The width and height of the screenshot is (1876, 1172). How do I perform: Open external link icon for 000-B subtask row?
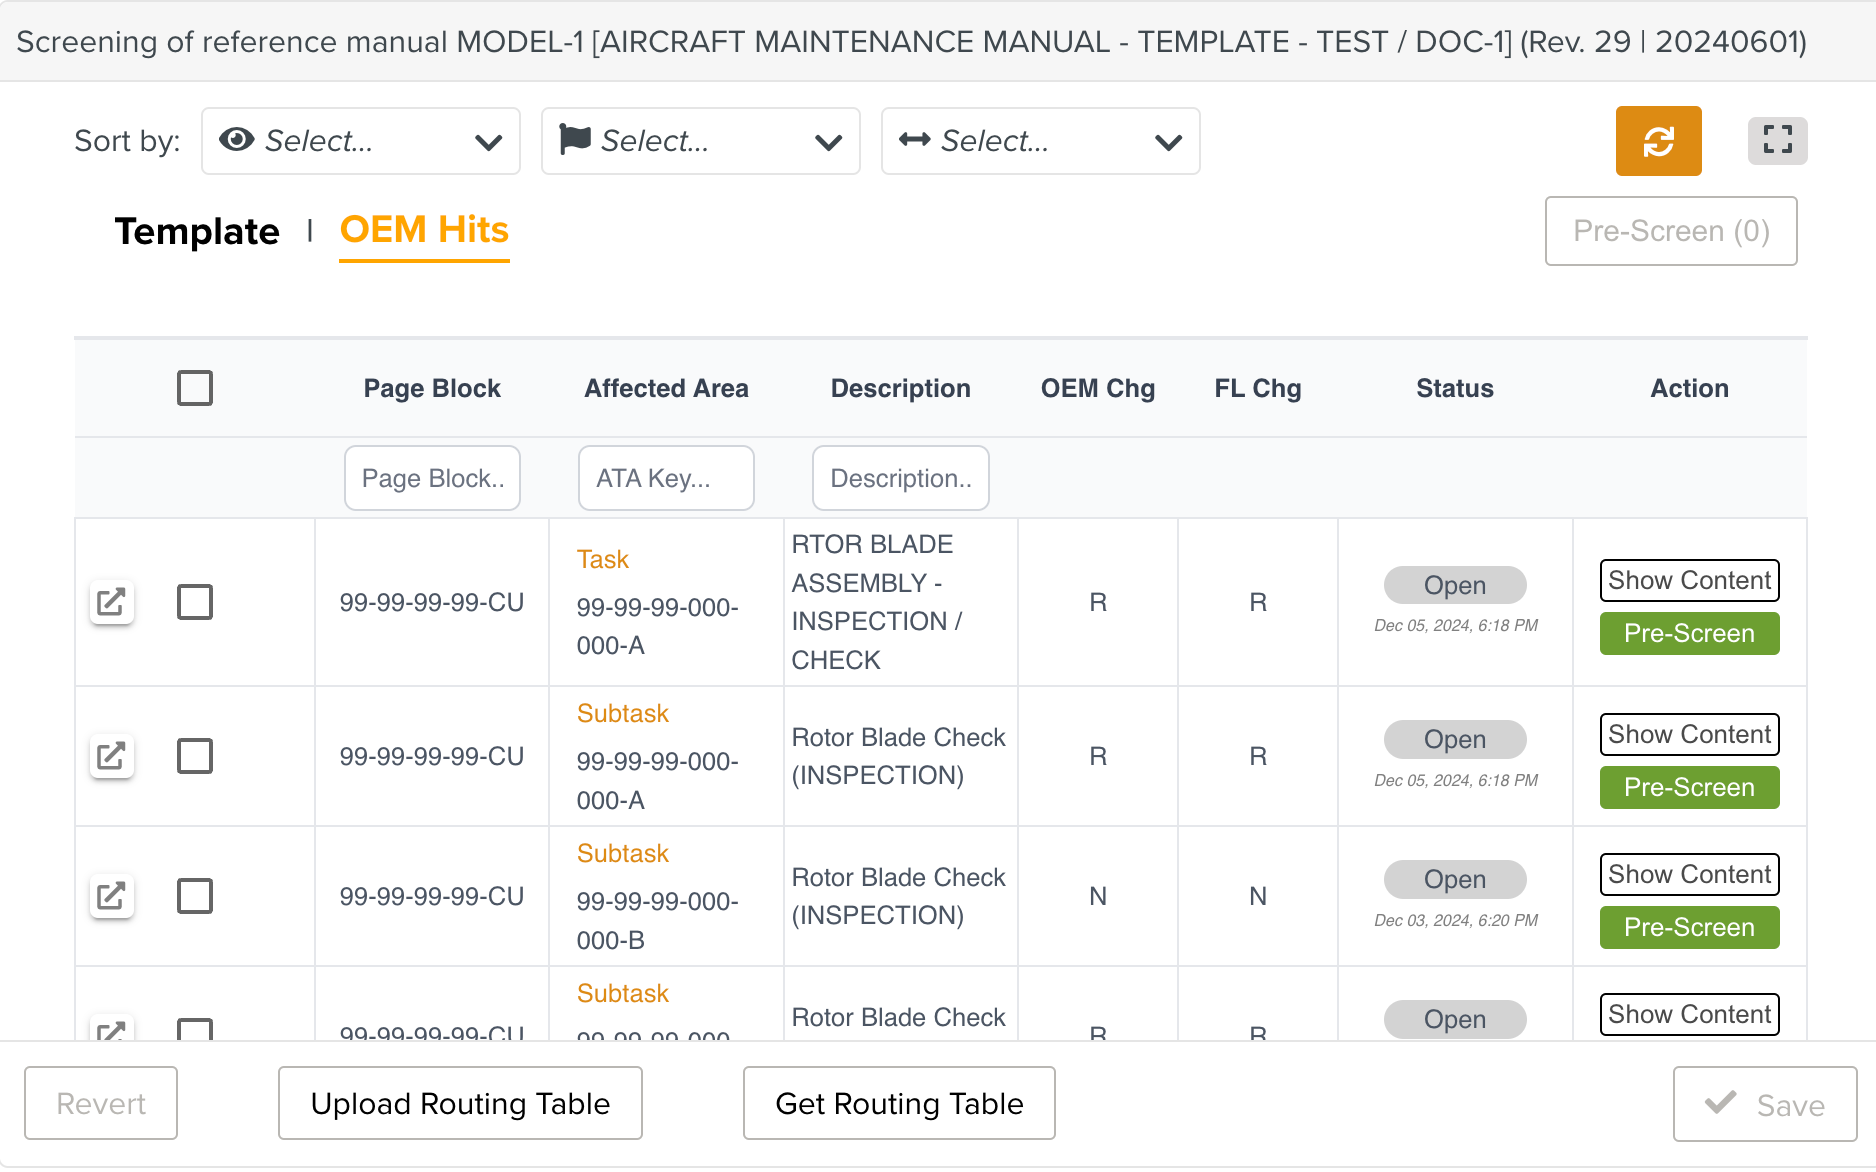coord(111,896)
